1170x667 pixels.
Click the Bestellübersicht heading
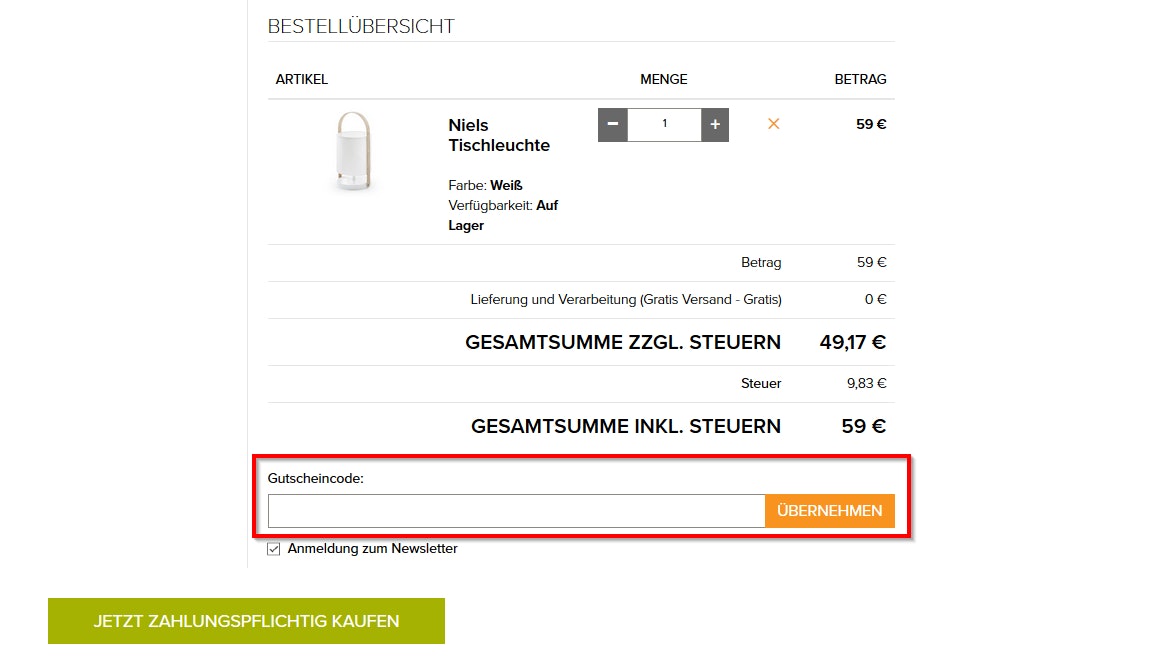(361, 27)
